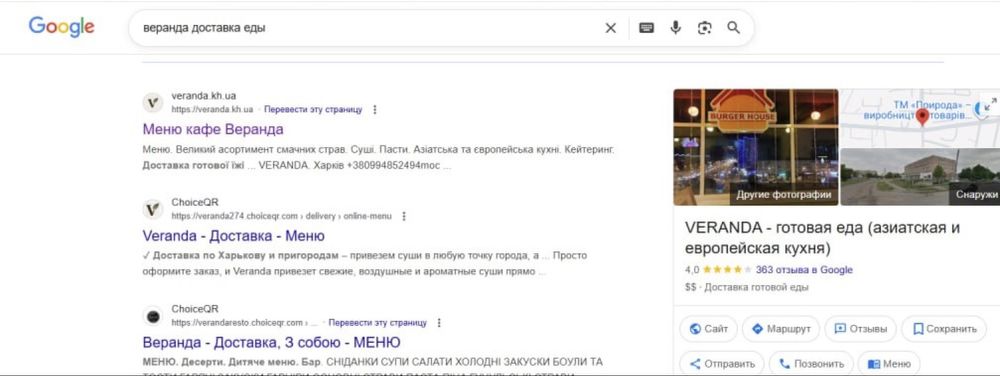The height and width of the screenshot is (376, 1000).
Task: Open 'Веранда - Доставка, З собою - МЕНЮ' result
Action: (272, 342)
